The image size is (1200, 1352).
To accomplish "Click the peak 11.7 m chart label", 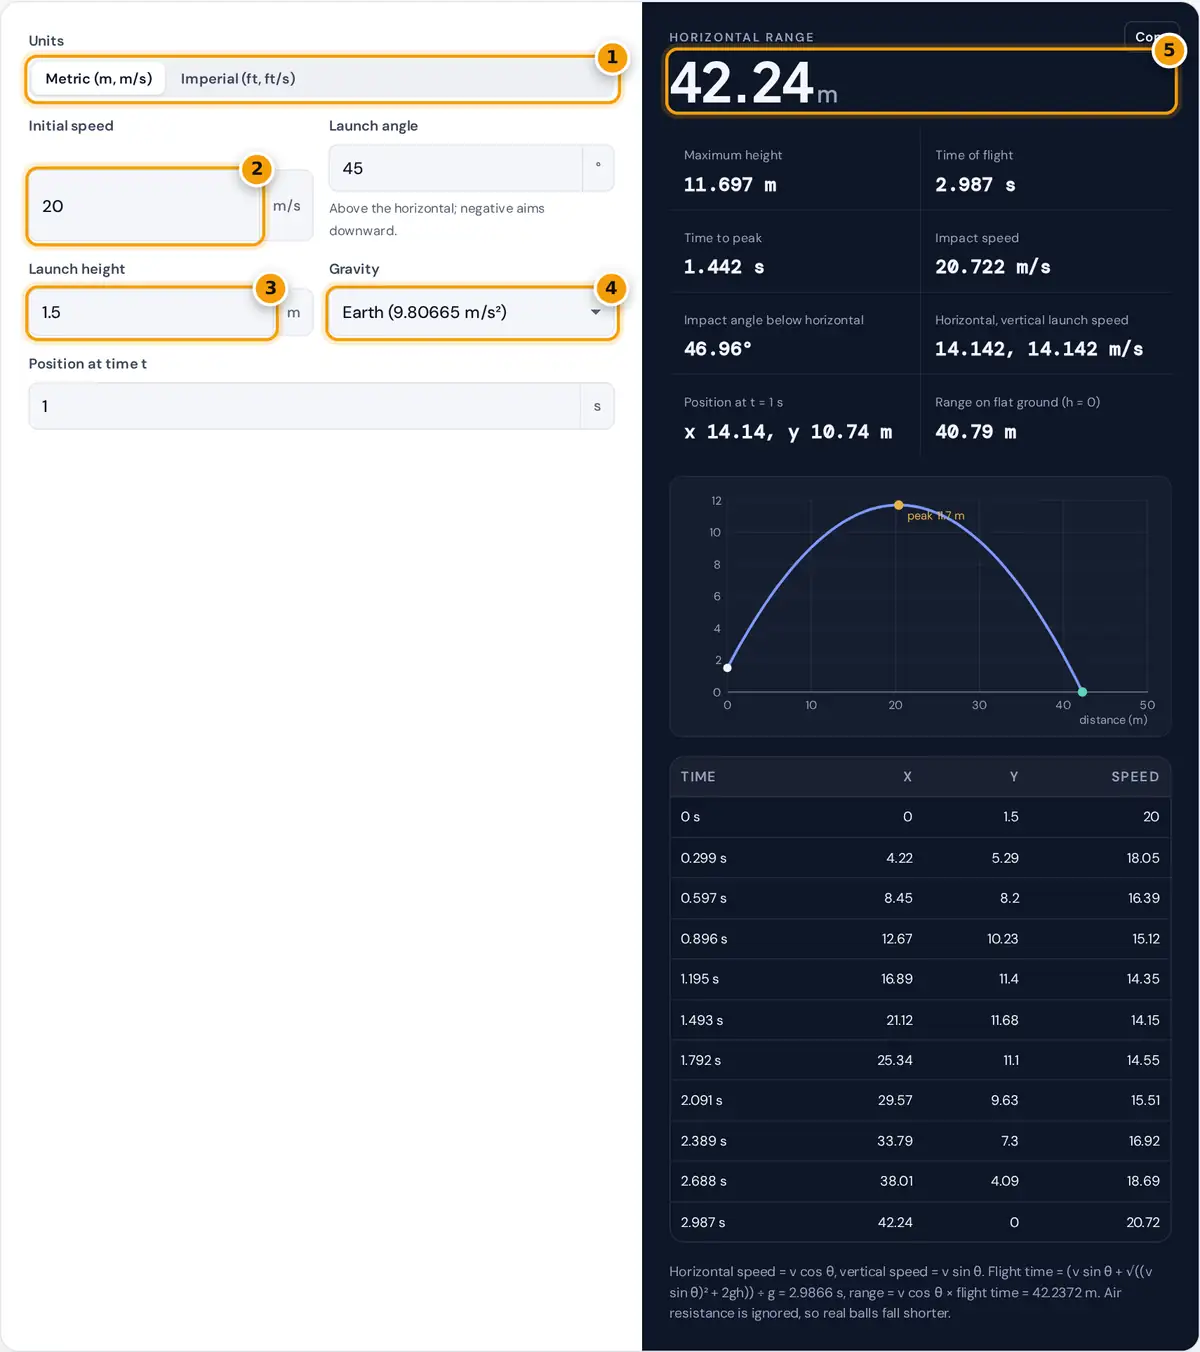I will 936,516.
